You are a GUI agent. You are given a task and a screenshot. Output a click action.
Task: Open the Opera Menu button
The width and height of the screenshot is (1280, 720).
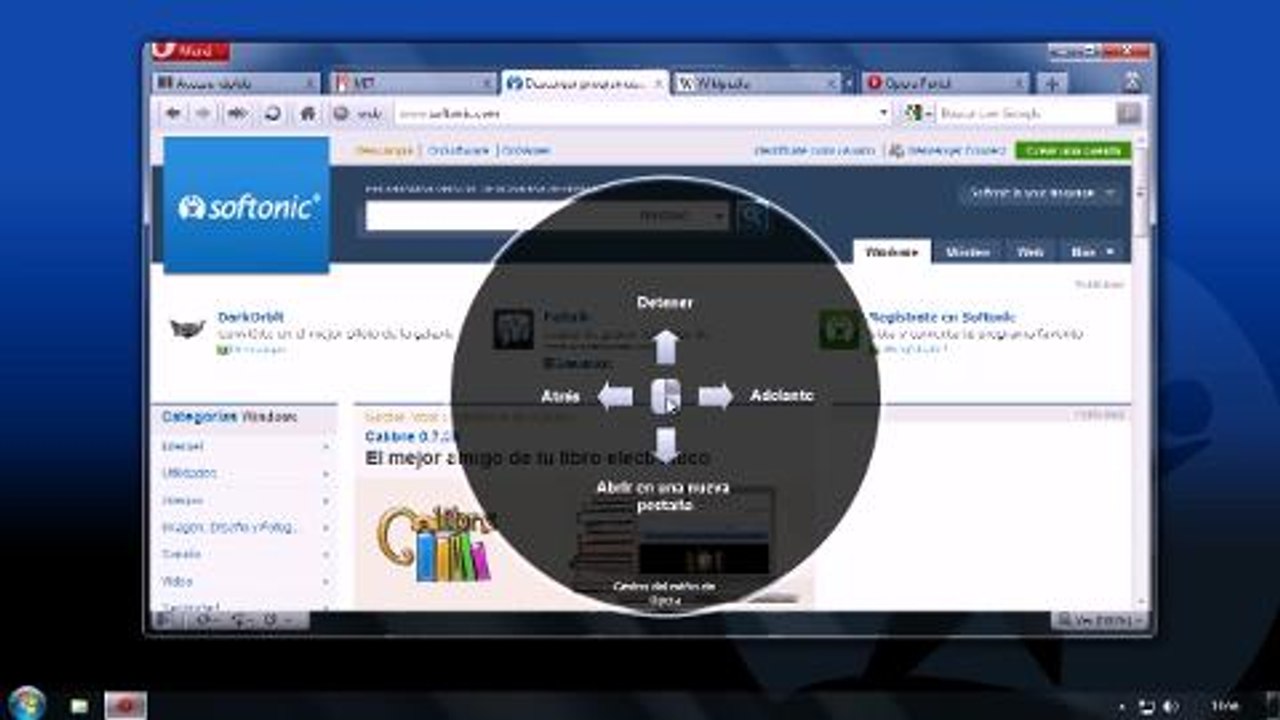point(191,51)
